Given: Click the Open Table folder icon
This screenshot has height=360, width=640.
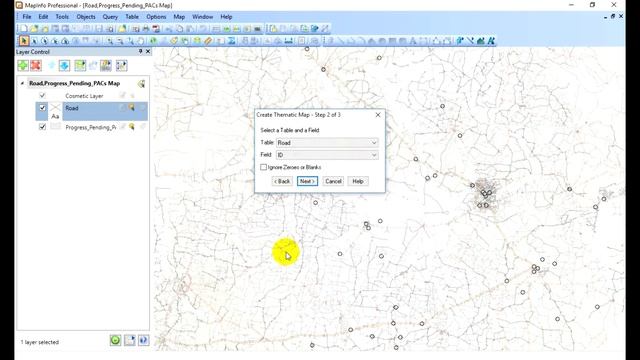Looking at the screenshot, I should 34,29.
